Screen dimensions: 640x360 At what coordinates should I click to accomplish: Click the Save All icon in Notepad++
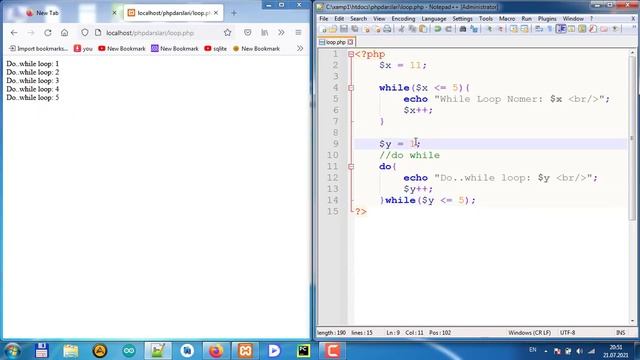coord(355,29)
